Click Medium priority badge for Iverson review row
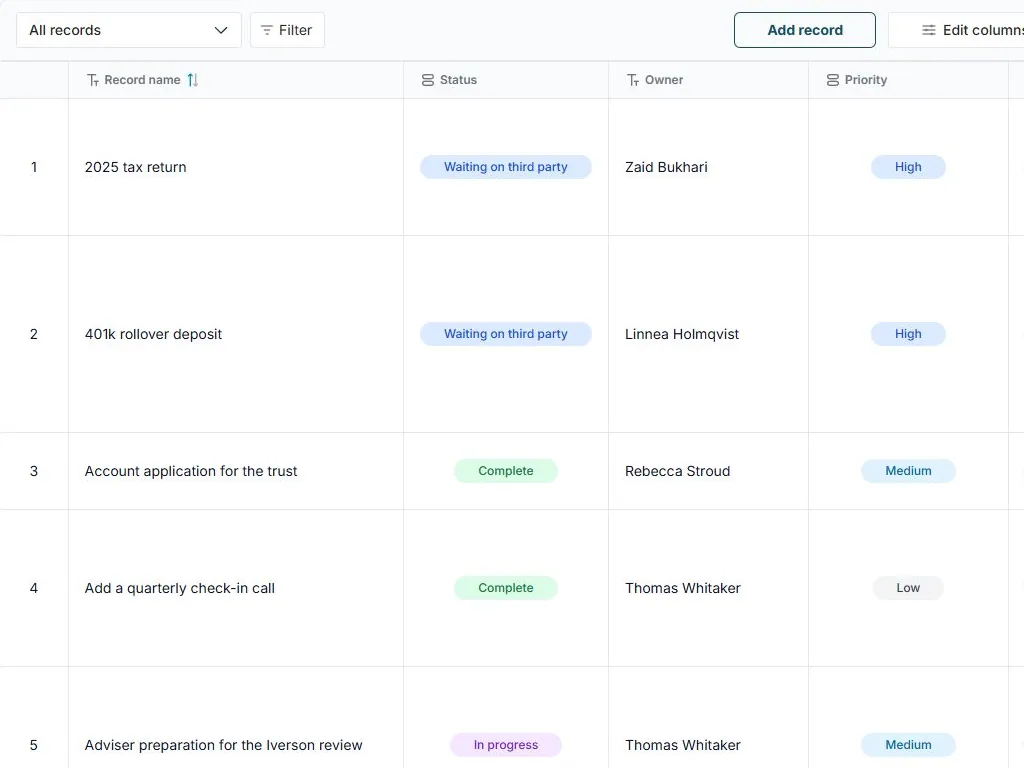The image size is (1024, 768). pyautogui.click(x=908, y=745)
